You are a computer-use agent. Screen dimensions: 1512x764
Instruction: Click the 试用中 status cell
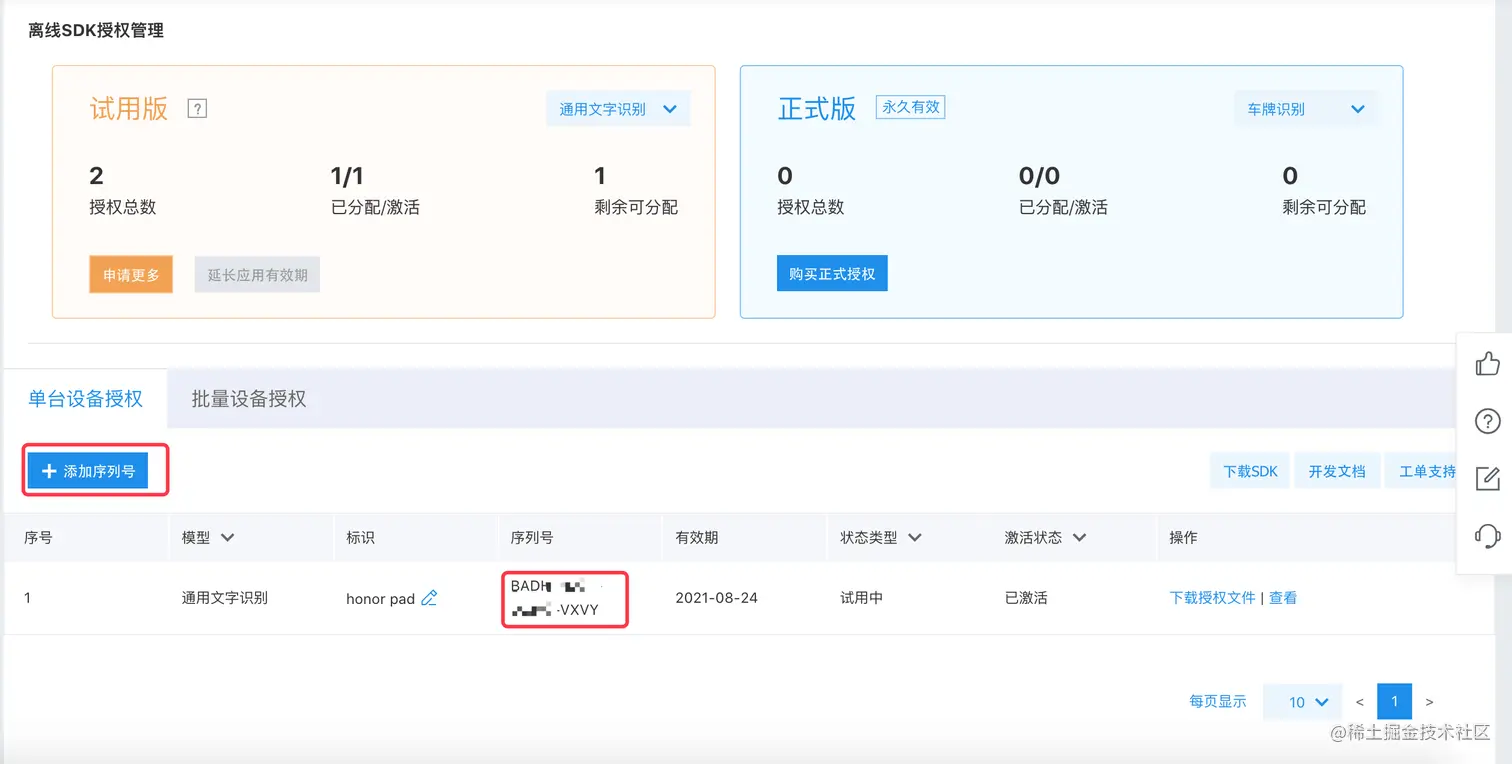[x=862, y=598]
